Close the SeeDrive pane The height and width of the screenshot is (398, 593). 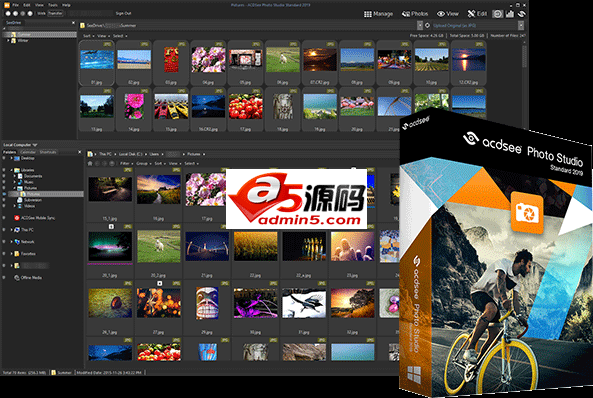point(73,23)
